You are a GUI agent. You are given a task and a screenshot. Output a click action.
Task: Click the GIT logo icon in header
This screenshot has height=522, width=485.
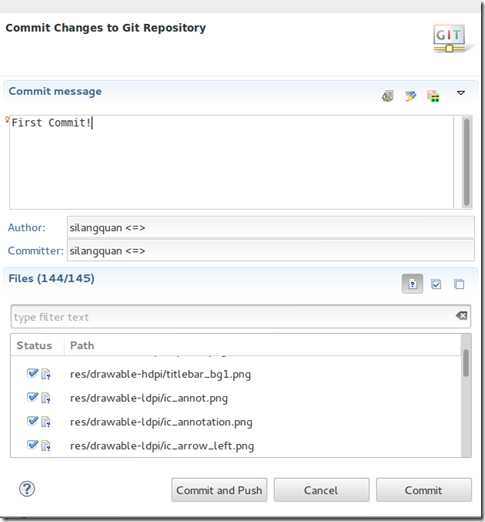(450, 38)
